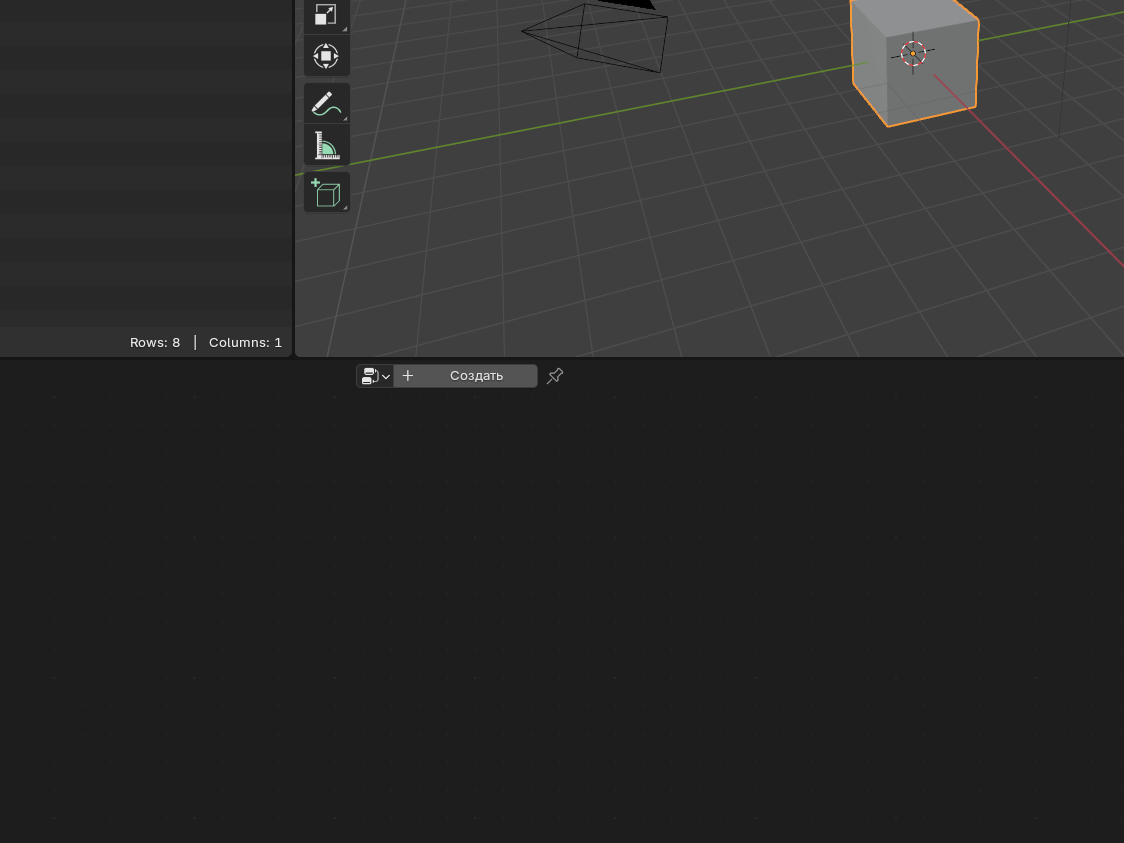Screen dimensions: 1124x843
Task: Select the Transform tool in the toolbar
Action: 326,56
